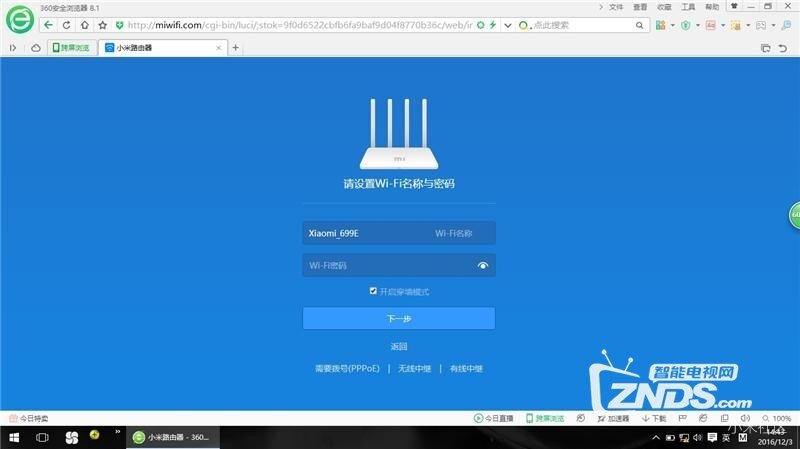Screen dimensions: 800x449
Task: Toggle password visibility eye icon
Action: [483, 265]
